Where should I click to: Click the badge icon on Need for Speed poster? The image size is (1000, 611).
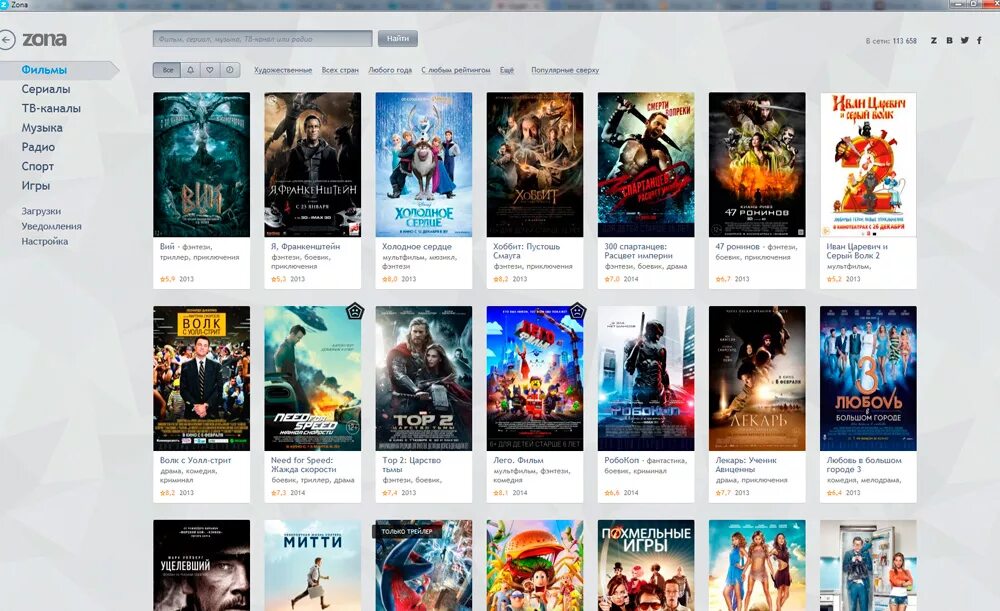pyautogui.click(x=355, y=311)
